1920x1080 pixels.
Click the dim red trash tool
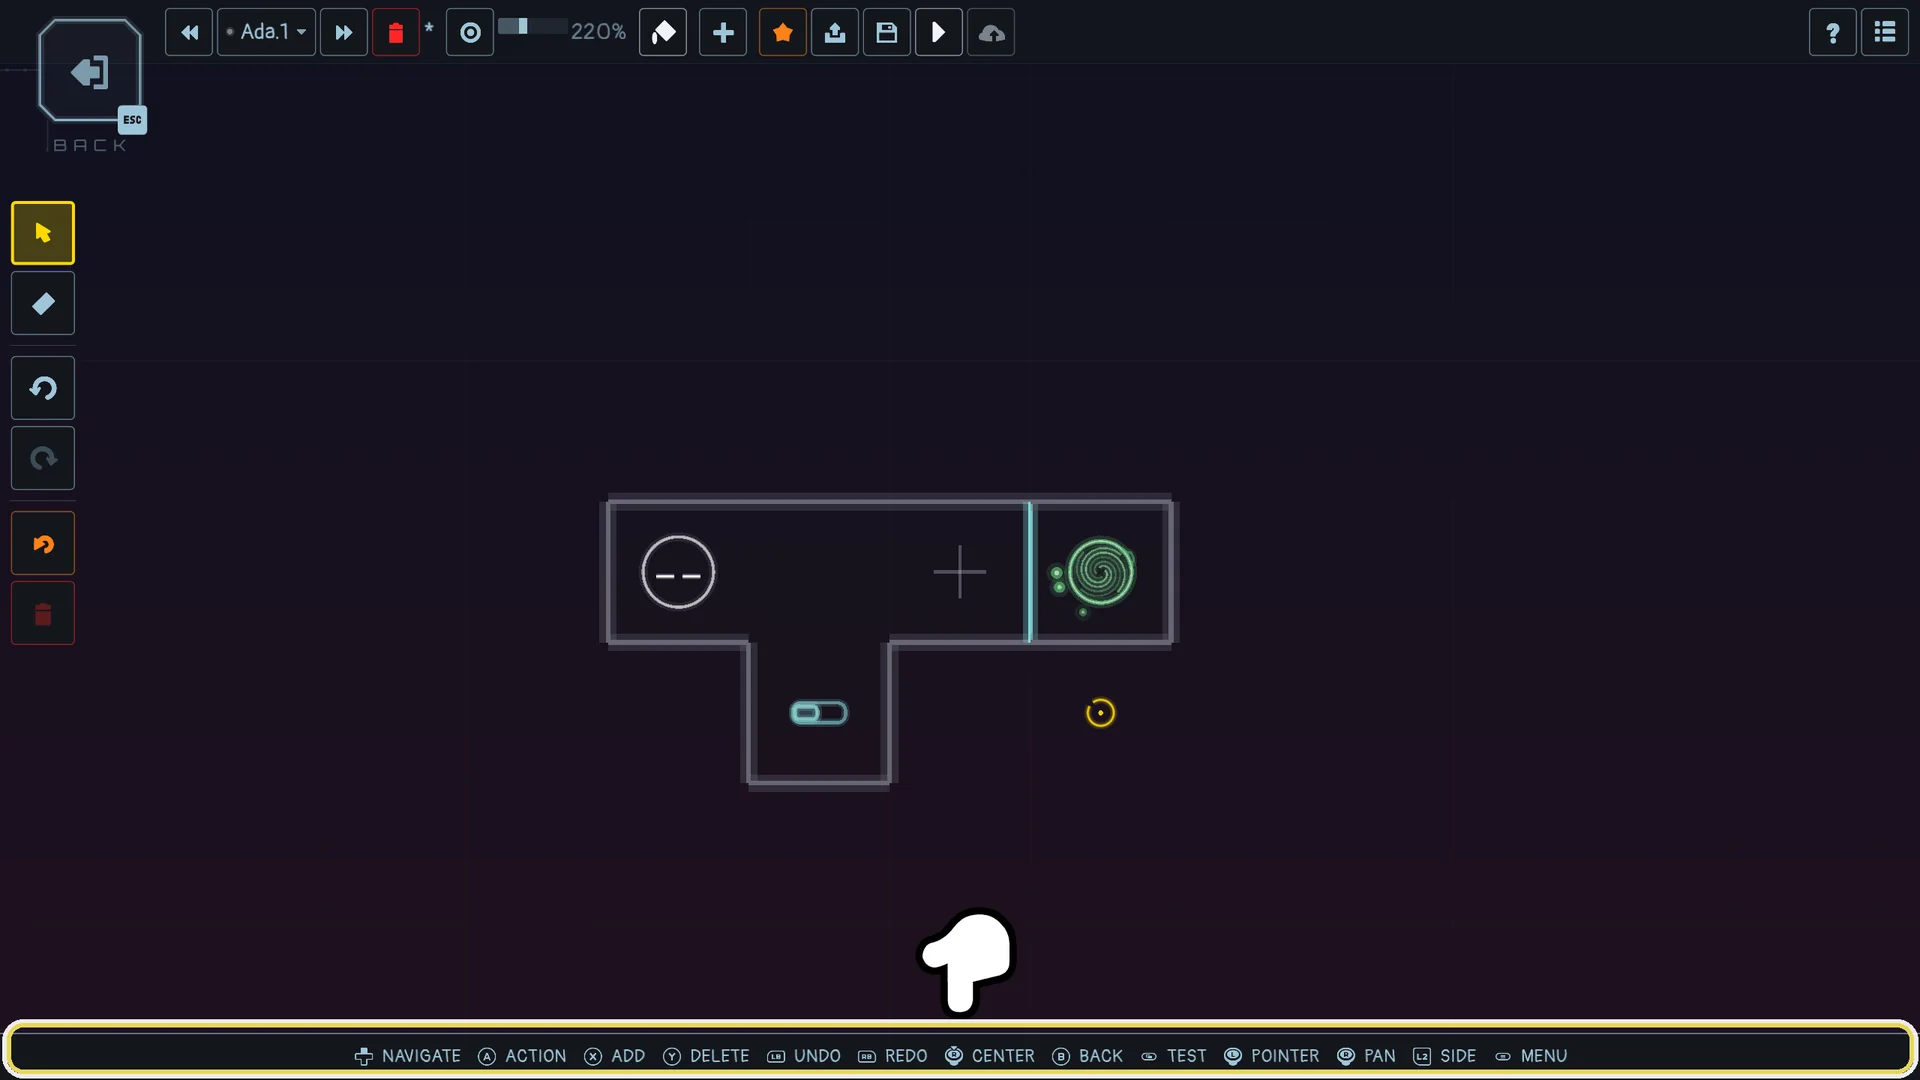pos(43,613)
